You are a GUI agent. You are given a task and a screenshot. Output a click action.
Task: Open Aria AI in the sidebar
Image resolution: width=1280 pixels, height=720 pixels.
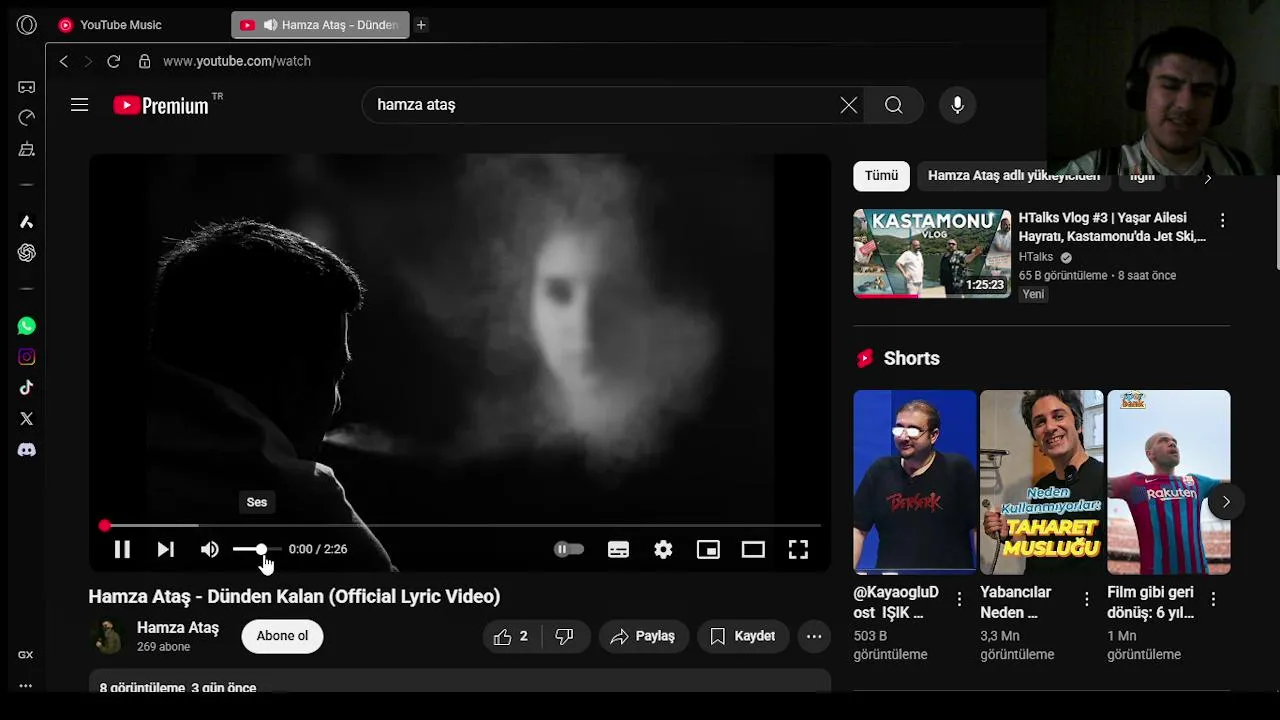(27, 222)
